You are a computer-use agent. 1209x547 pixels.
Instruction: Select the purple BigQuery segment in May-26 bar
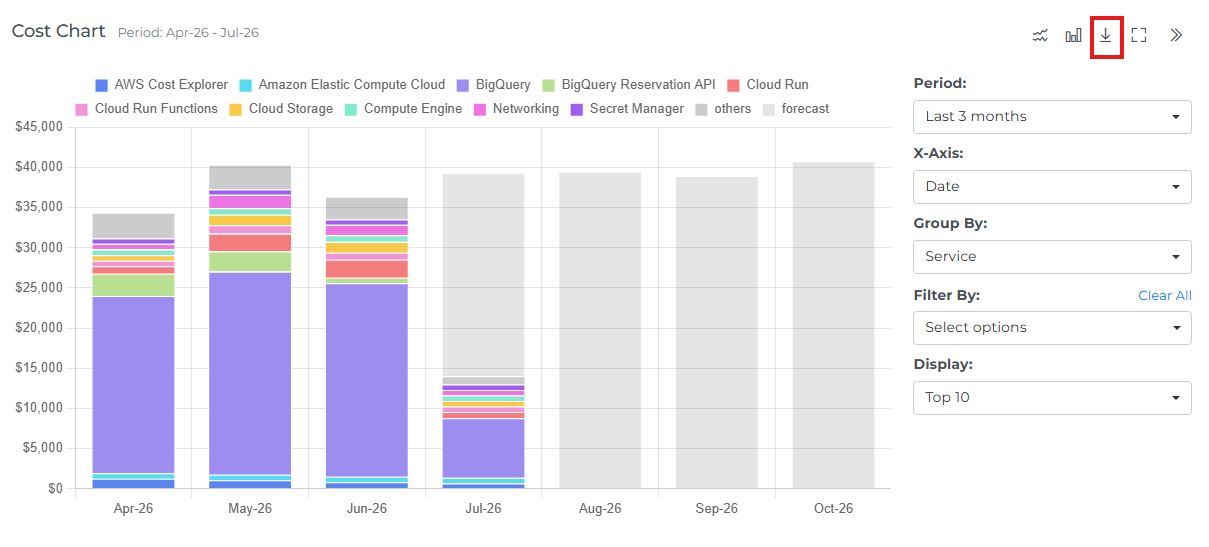pyautogui.click(x=250, y=373)
